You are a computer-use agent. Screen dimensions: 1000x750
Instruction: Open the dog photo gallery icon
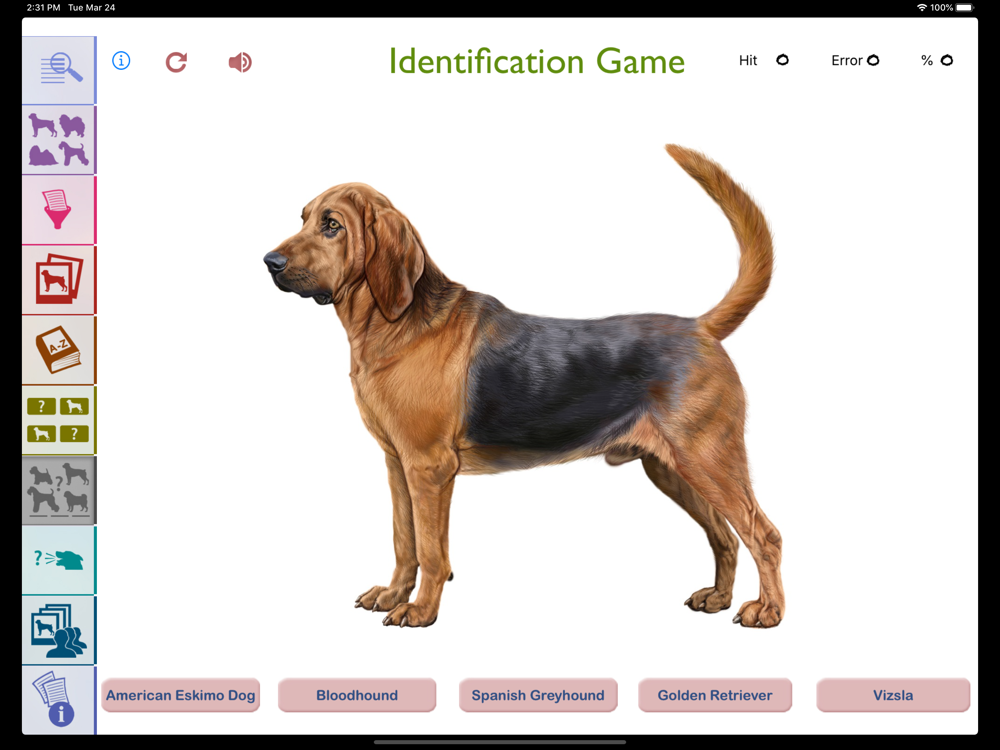click(x=59, y=280)
